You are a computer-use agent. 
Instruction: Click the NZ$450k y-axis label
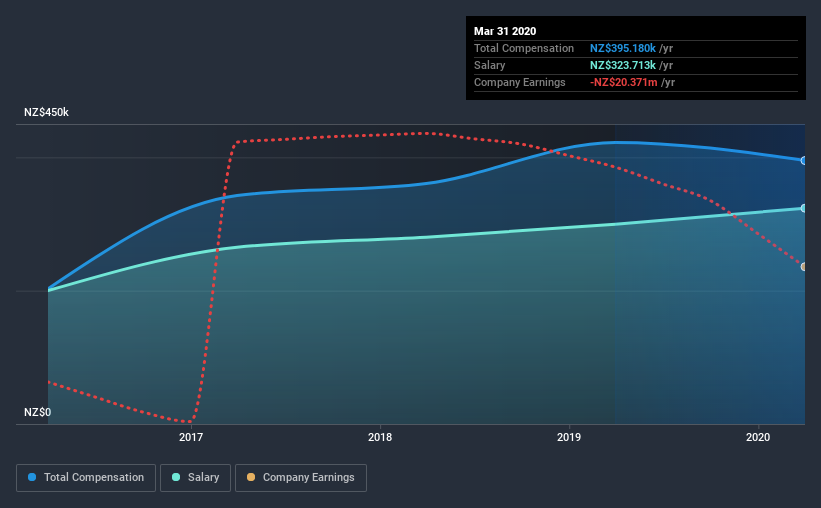click(46, 112)
